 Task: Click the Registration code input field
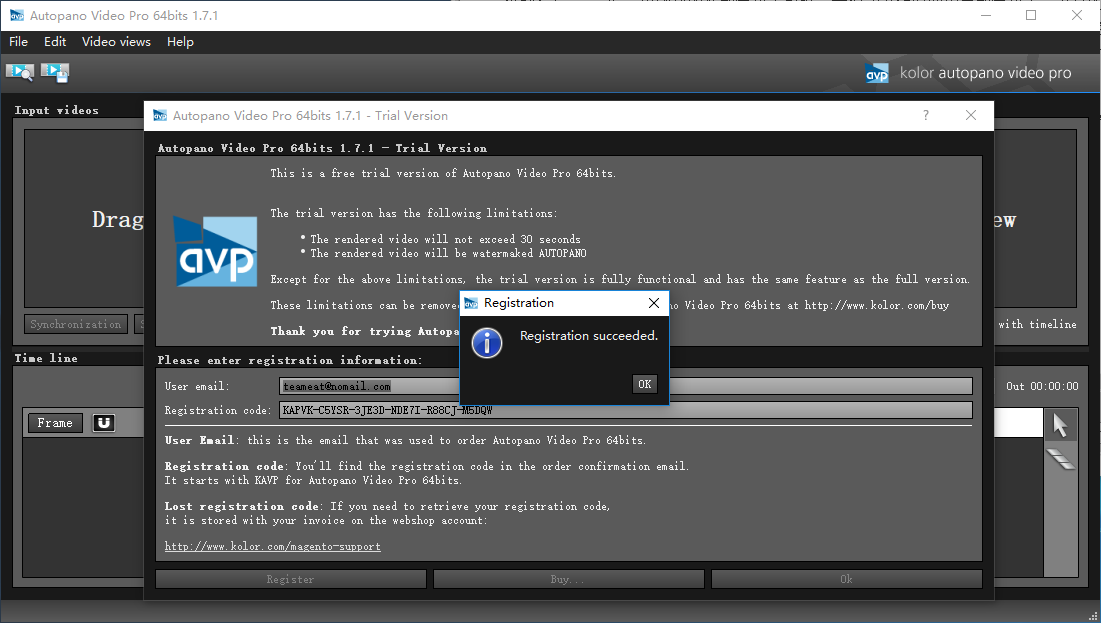click(x=626, y=410)
